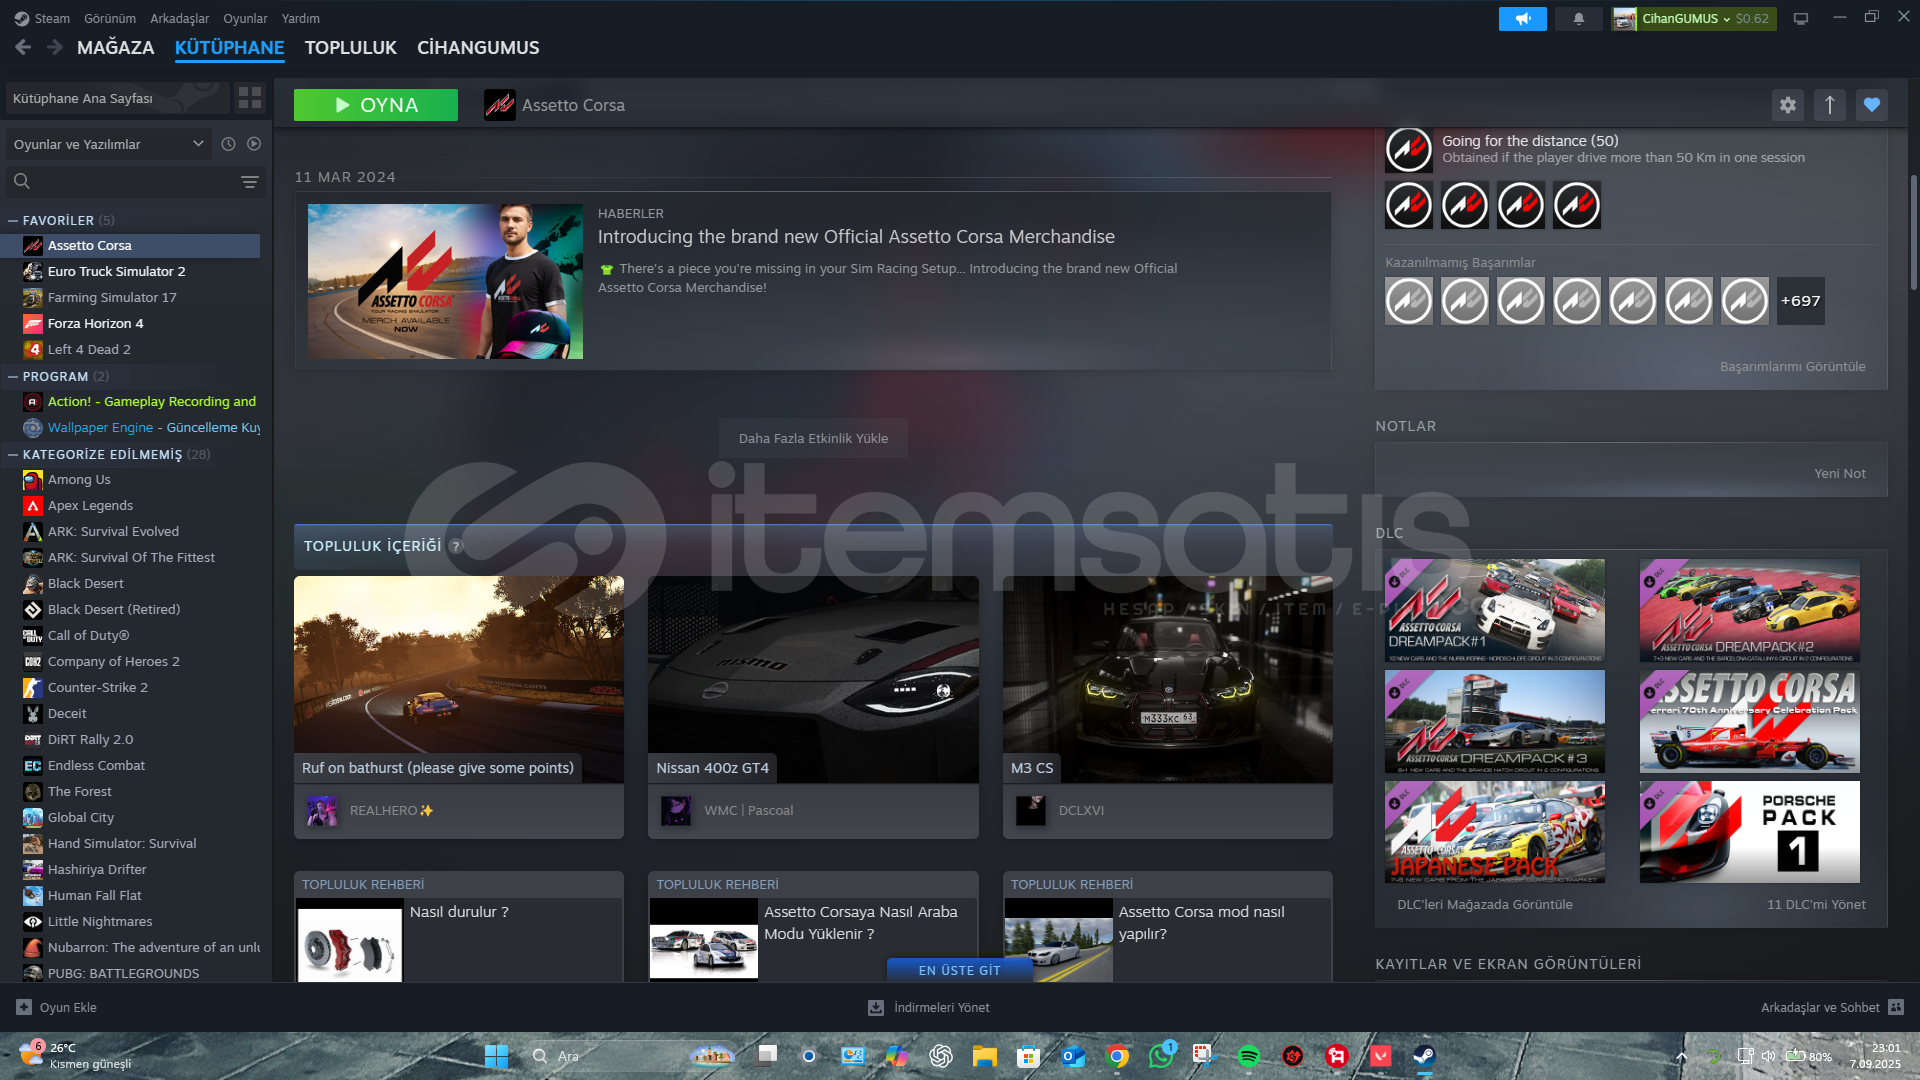Viewport: 1920px width, 1080px height.
Task: Open Chrome from the taskbar
Action: click(x=1117, y=1056)
